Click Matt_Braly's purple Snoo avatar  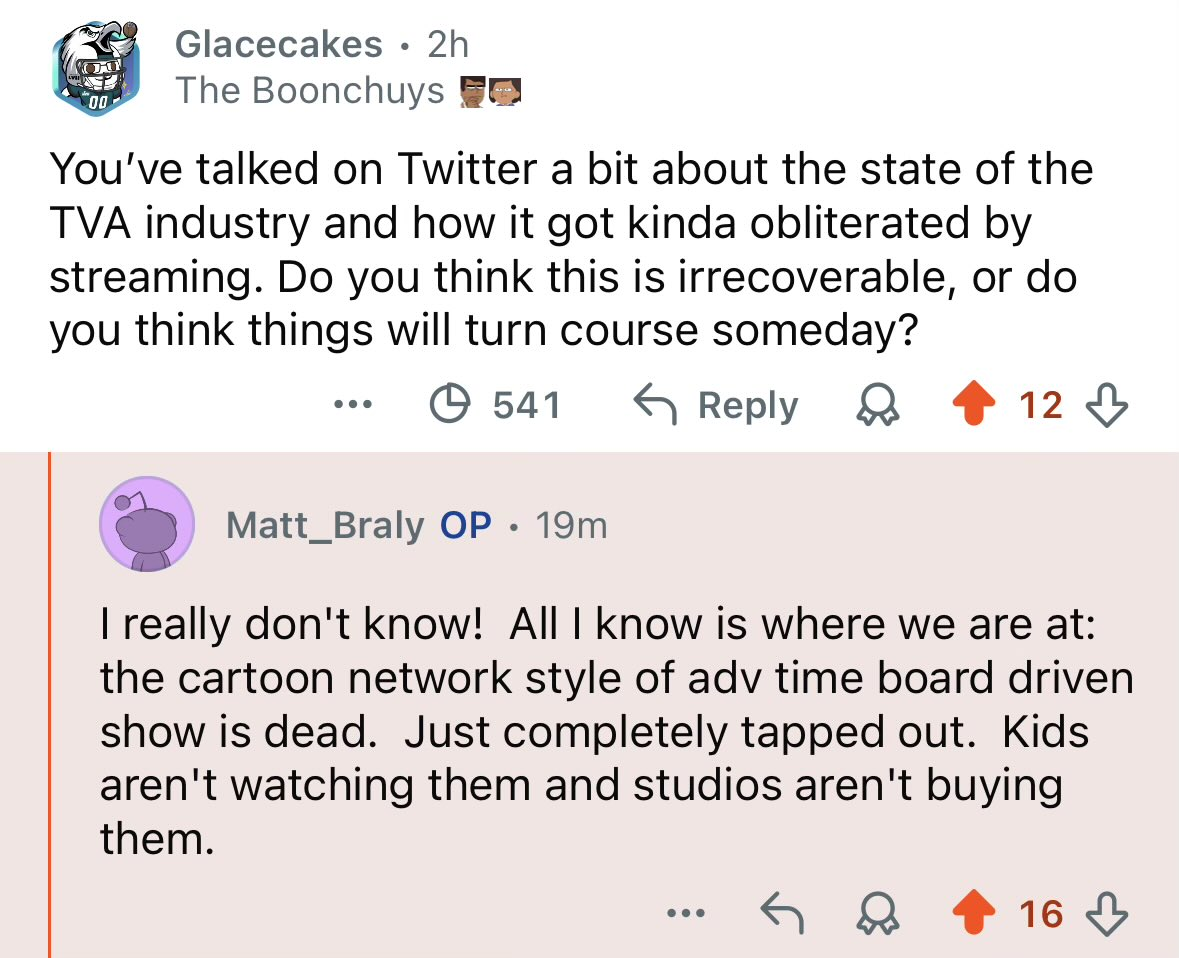coord(146,524)
